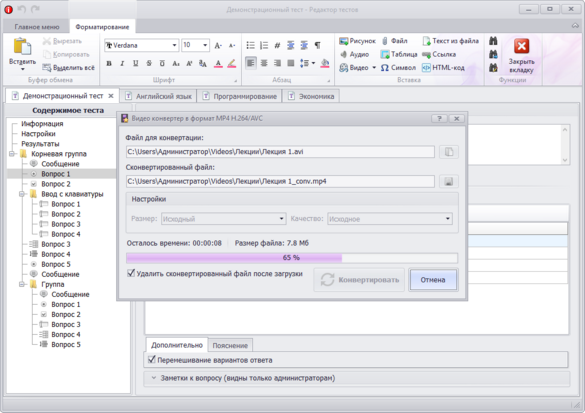Collapse the Корневая группа tree node
Image resolution: width=585 pixels, height=413 pixels.
[12, 154]
